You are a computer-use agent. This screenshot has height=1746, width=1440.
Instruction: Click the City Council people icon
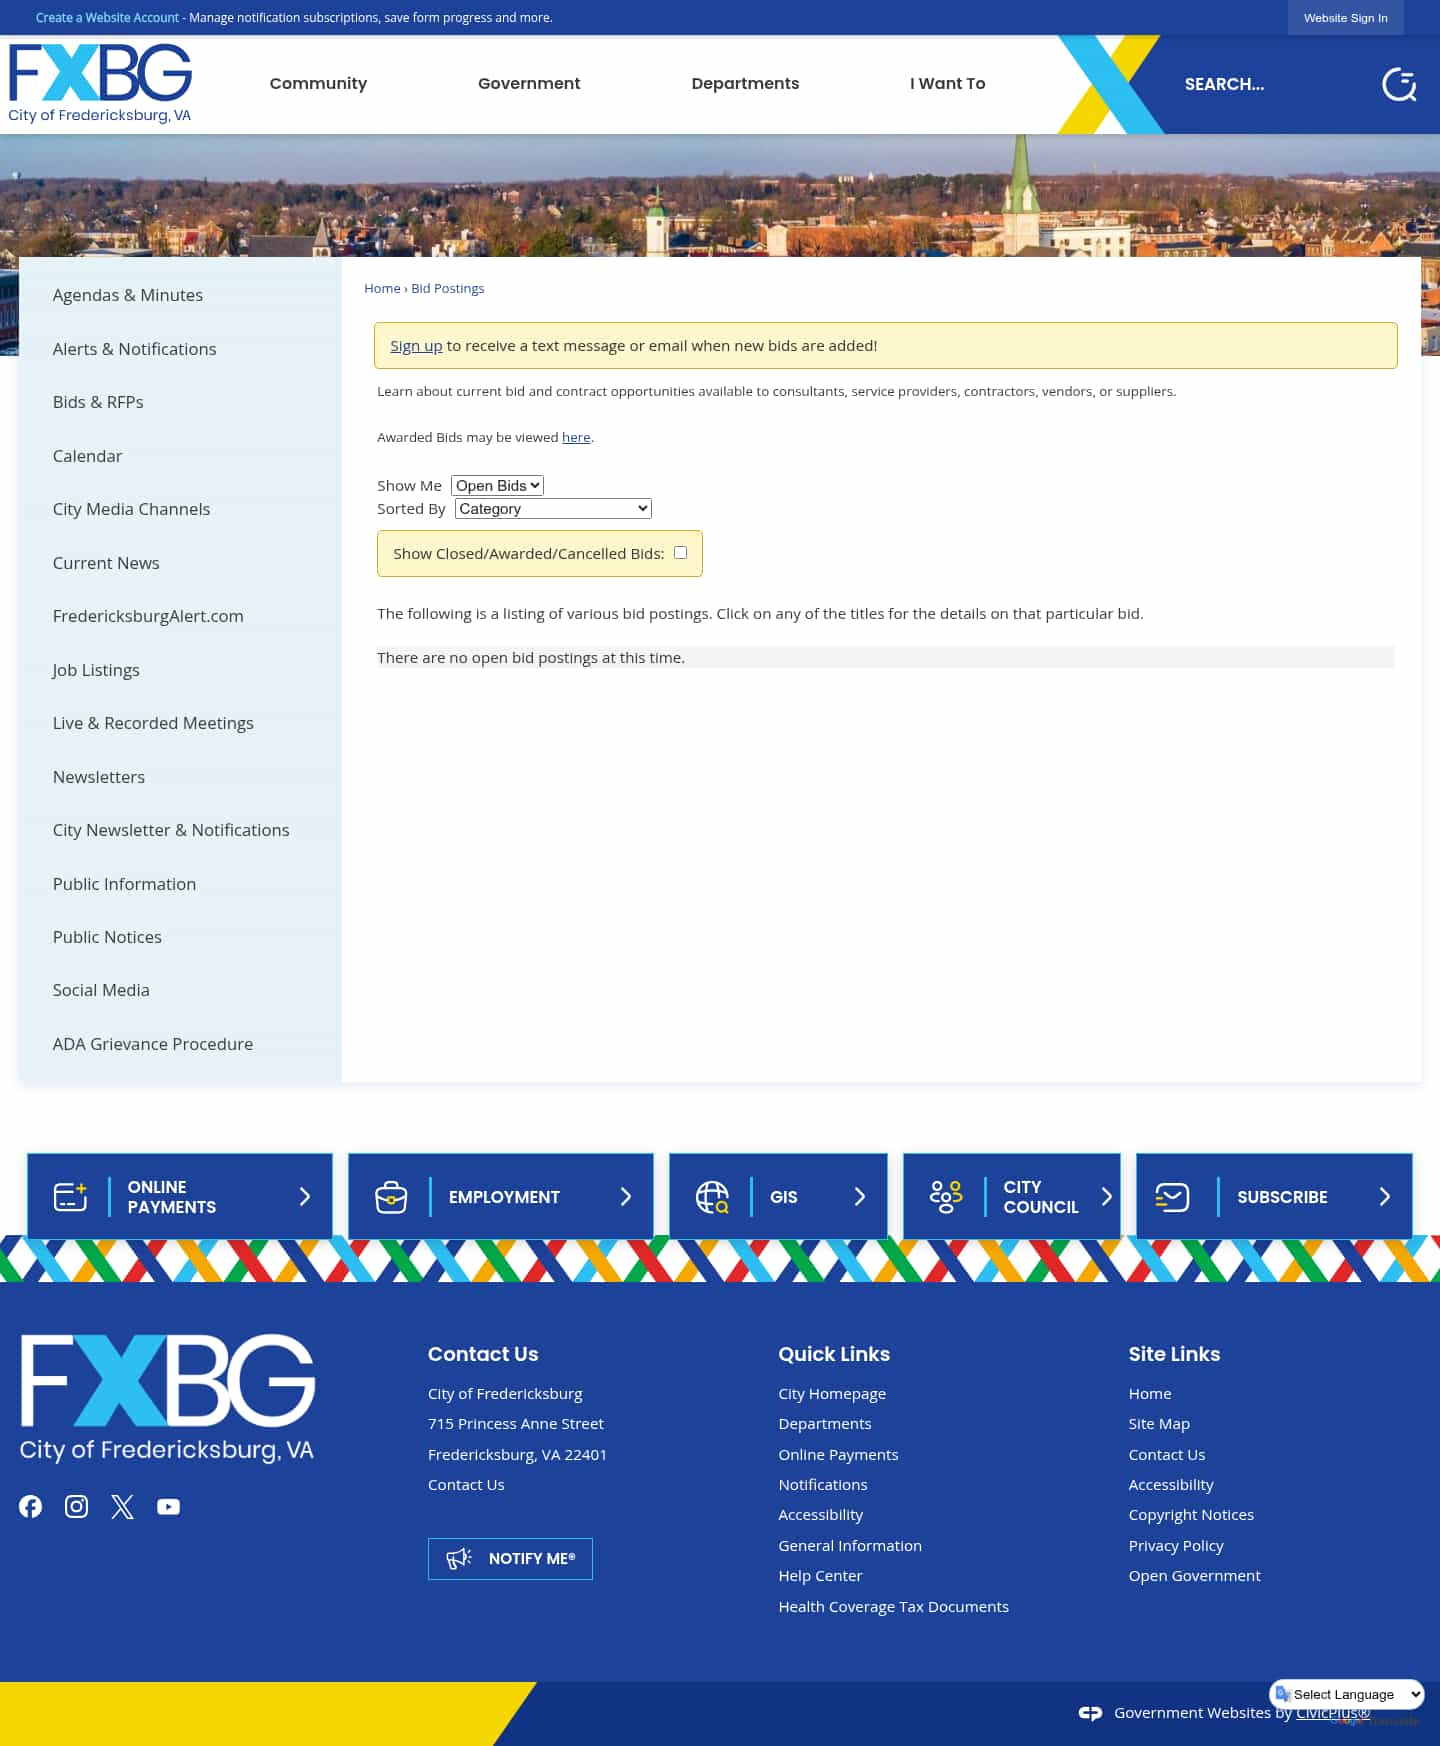pyautogui.click(x=946, y=1197)
